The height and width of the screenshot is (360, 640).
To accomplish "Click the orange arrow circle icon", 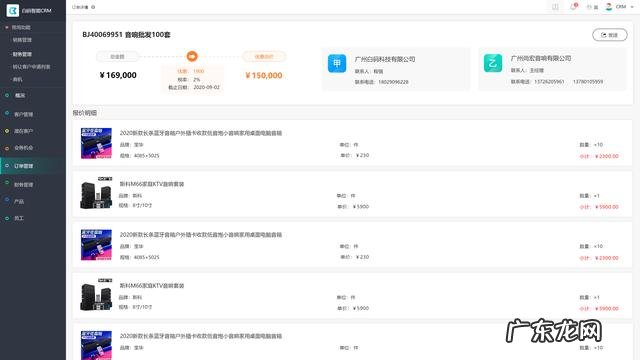I will 192,56.
